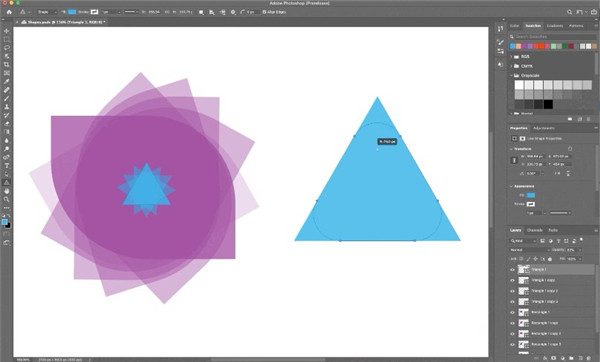Switch to the Gradients tab

(554, 26)
